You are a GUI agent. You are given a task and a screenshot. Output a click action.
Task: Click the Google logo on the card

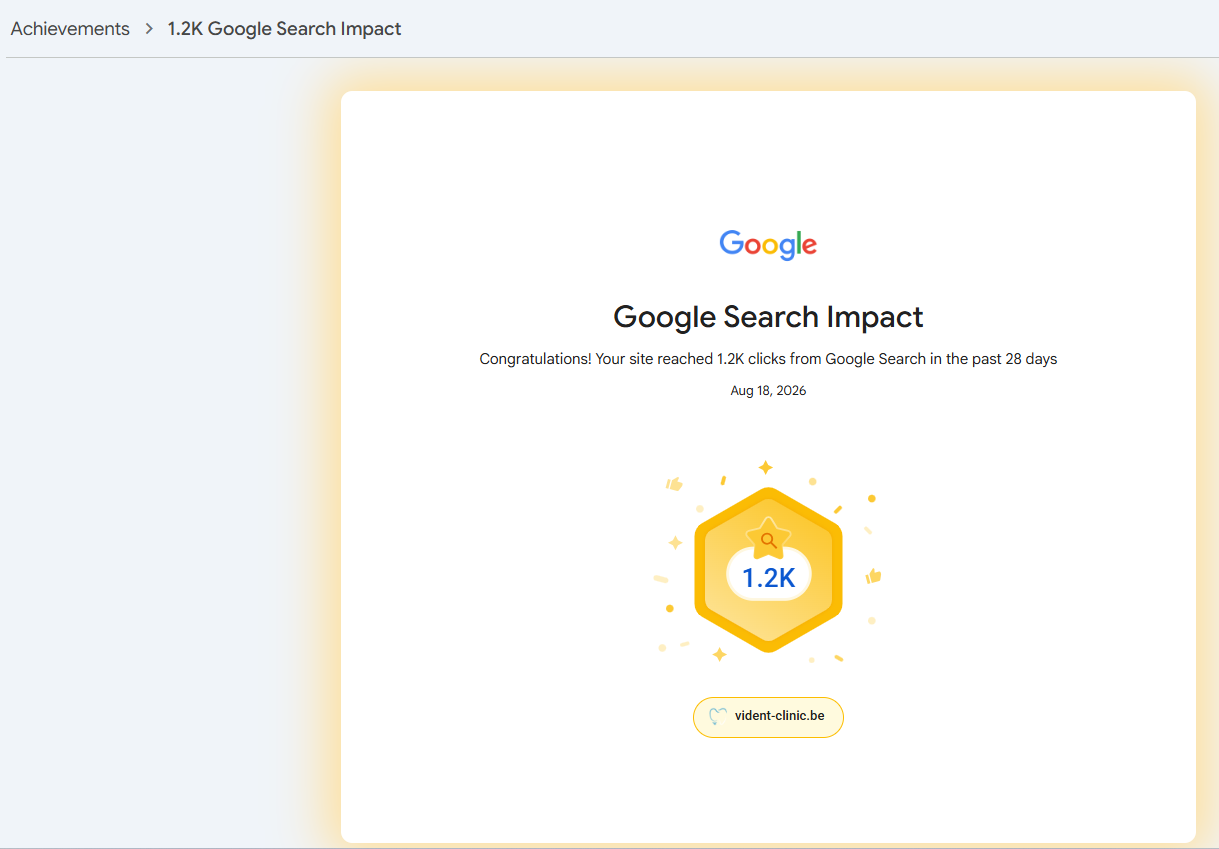768,245
